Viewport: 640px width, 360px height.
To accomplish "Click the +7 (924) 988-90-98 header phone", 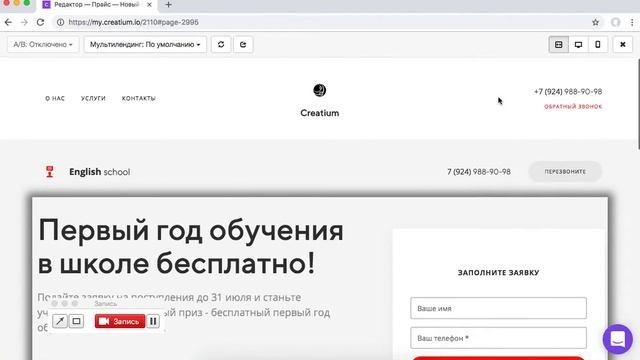I will click(x=568, y=92).
